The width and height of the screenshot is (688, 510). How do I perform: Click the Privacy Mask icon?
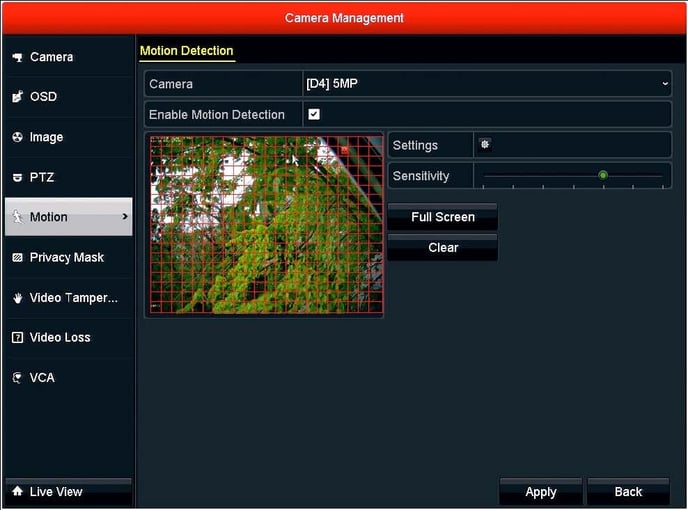[x=17, y=258]
